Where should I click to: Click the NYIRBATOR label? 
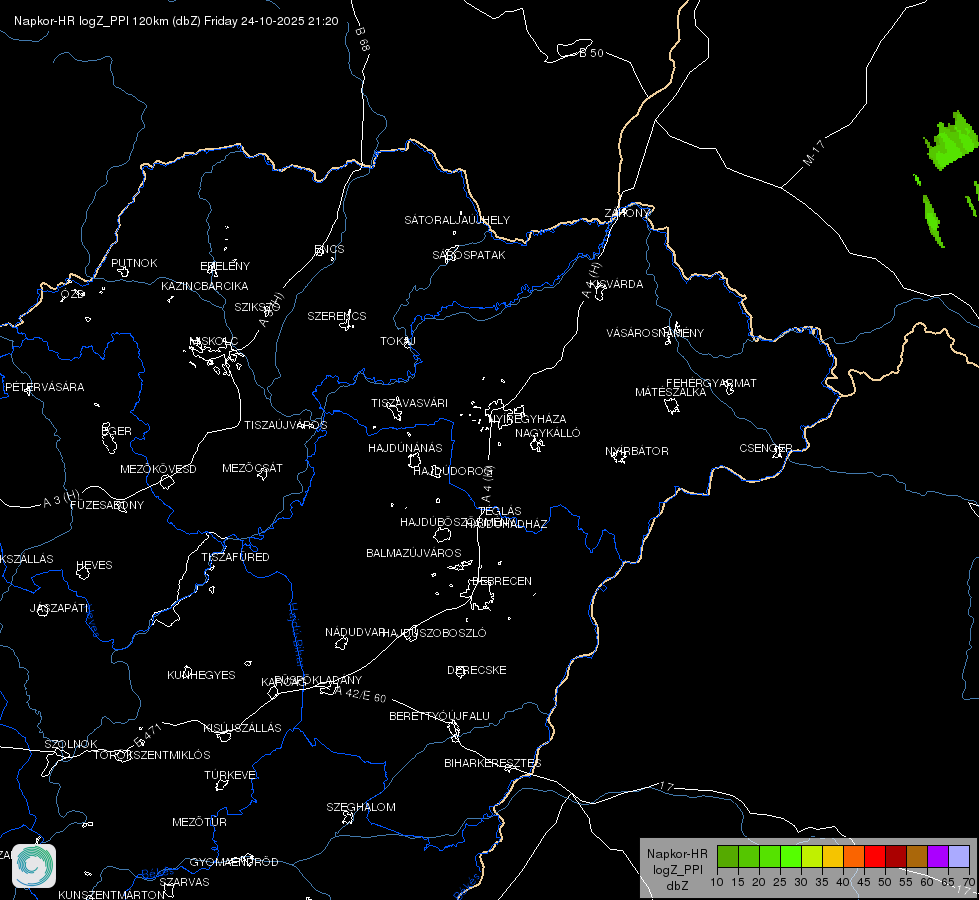coord(637,451)
